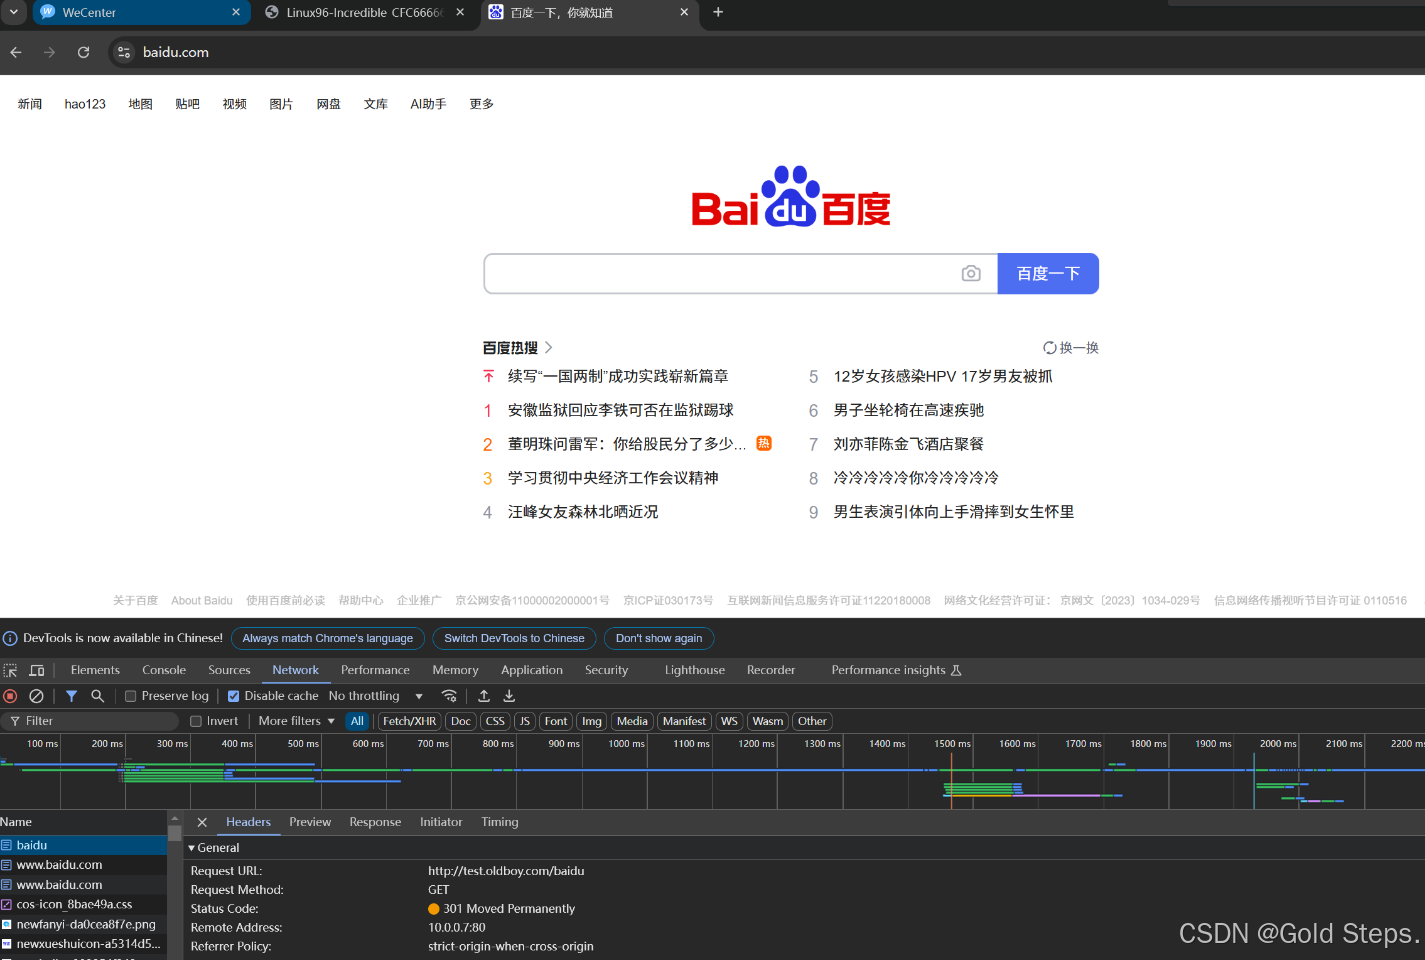Expand 百度热搜 chevron
This screenshot has height=960, width=1425.
coord(548,348)
